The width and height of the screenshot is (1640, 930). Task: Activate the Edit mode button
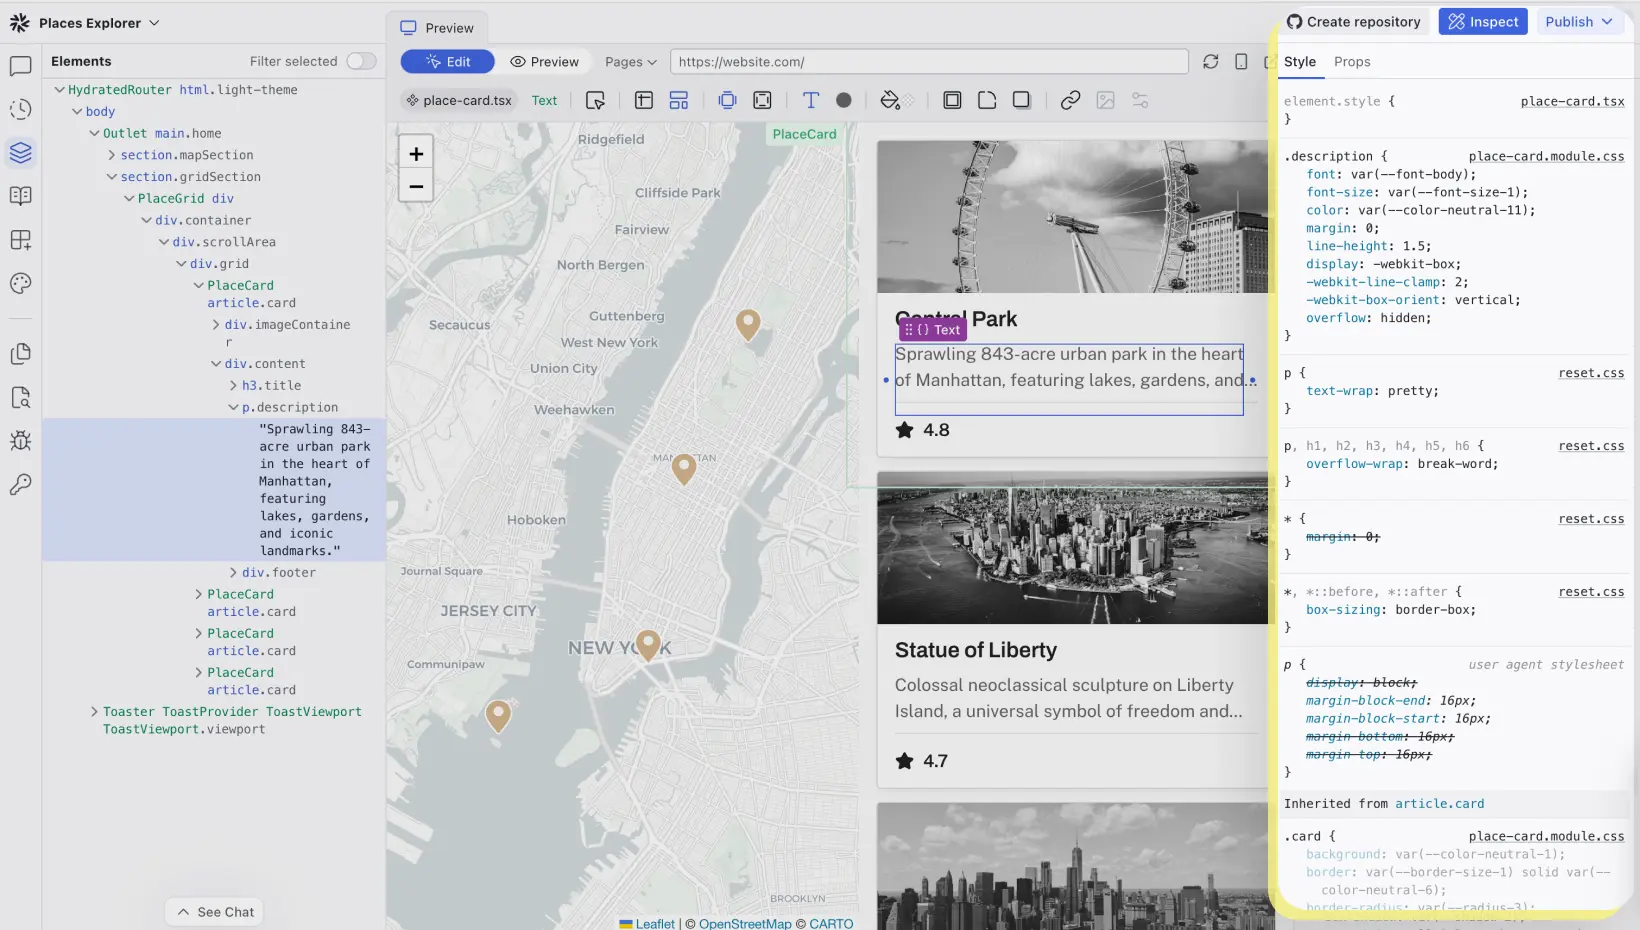[447, 62]
